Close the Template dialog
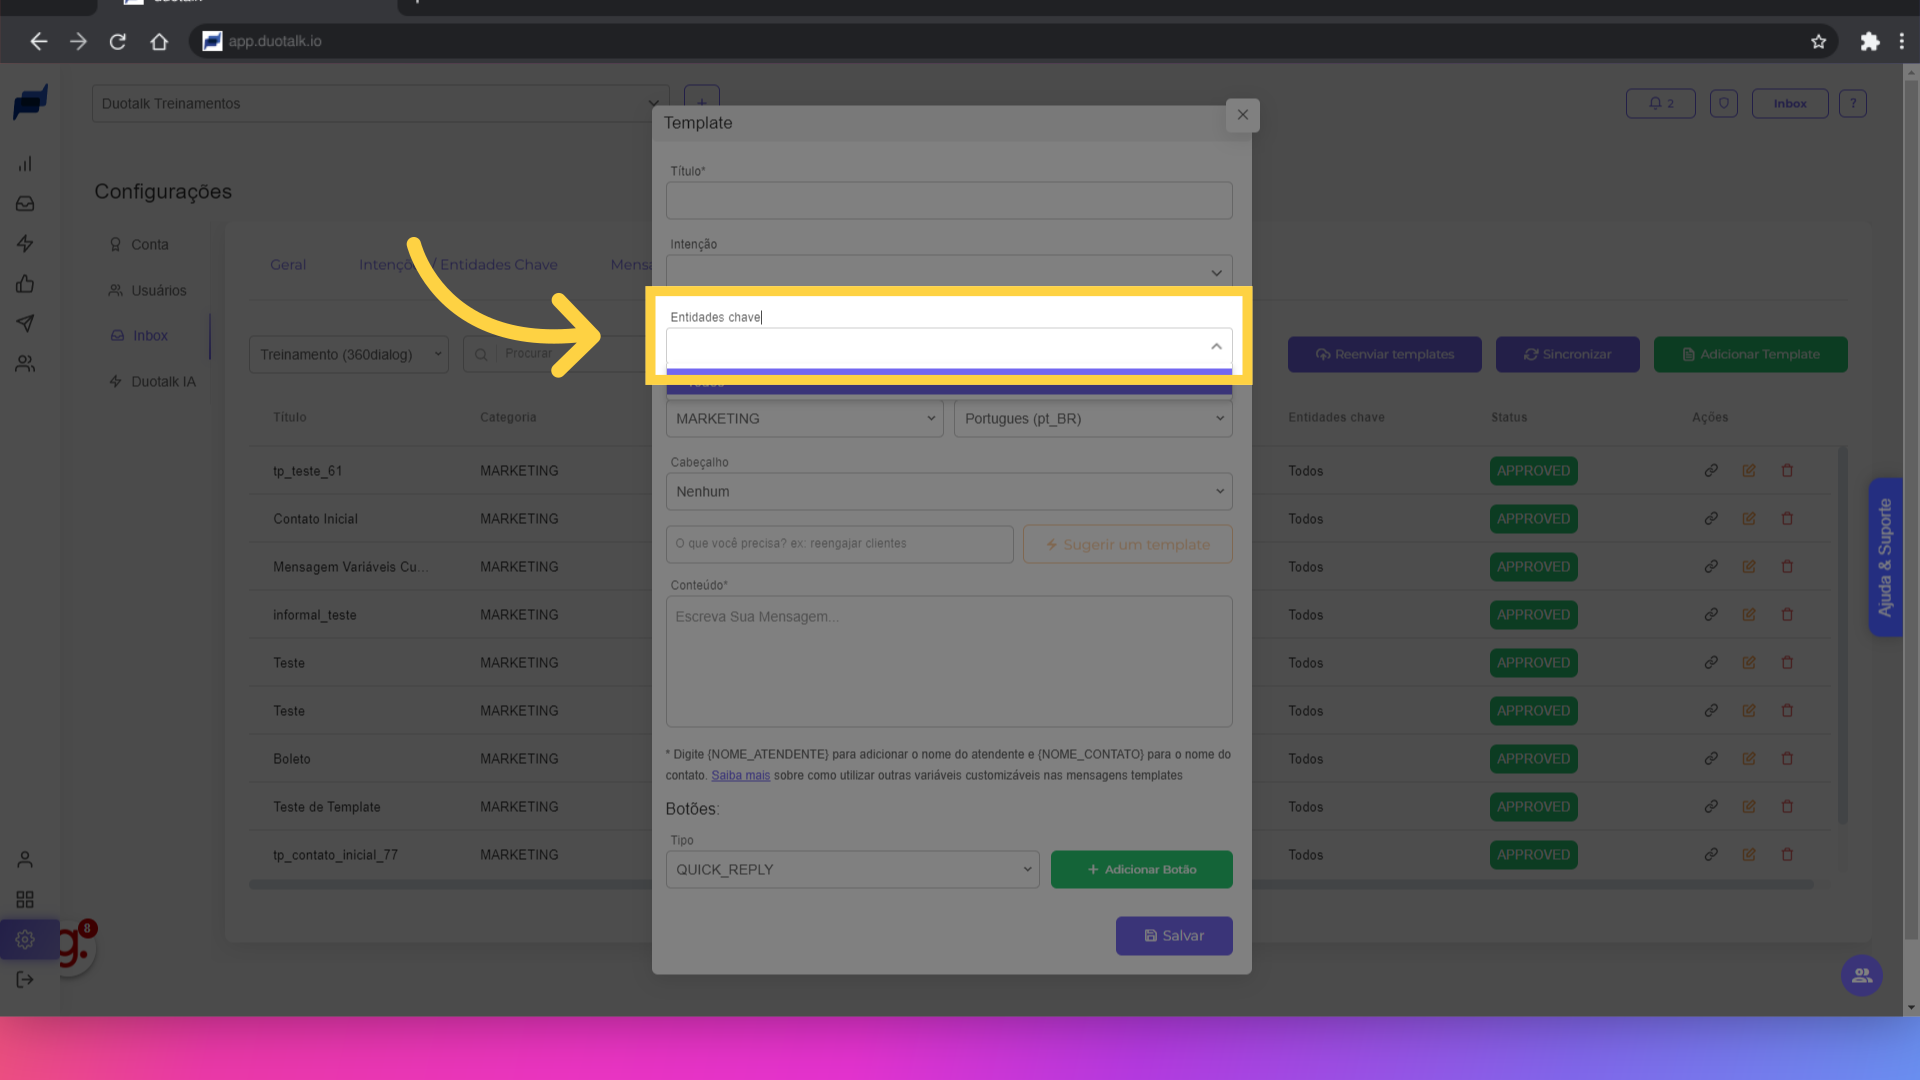1920x1080 pixels. 1242,114
